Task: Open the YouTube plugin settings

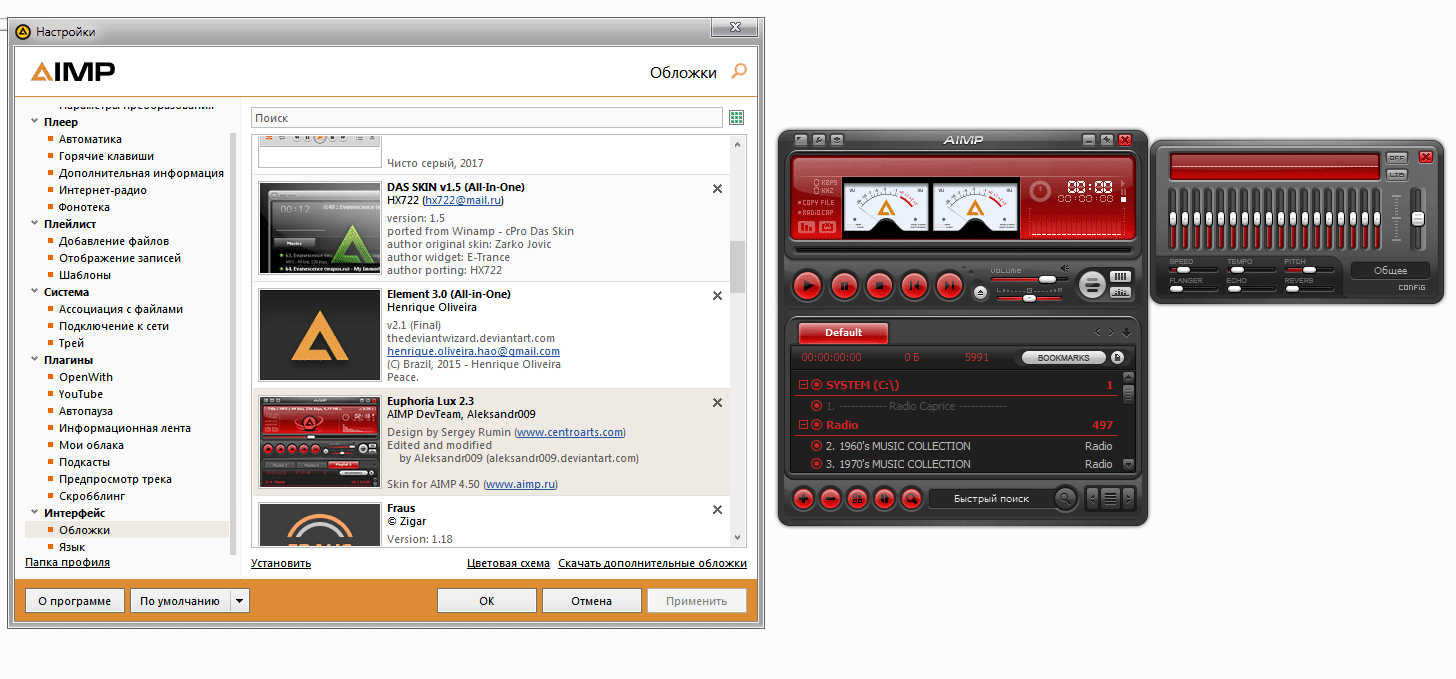Action: coord(81,394)
